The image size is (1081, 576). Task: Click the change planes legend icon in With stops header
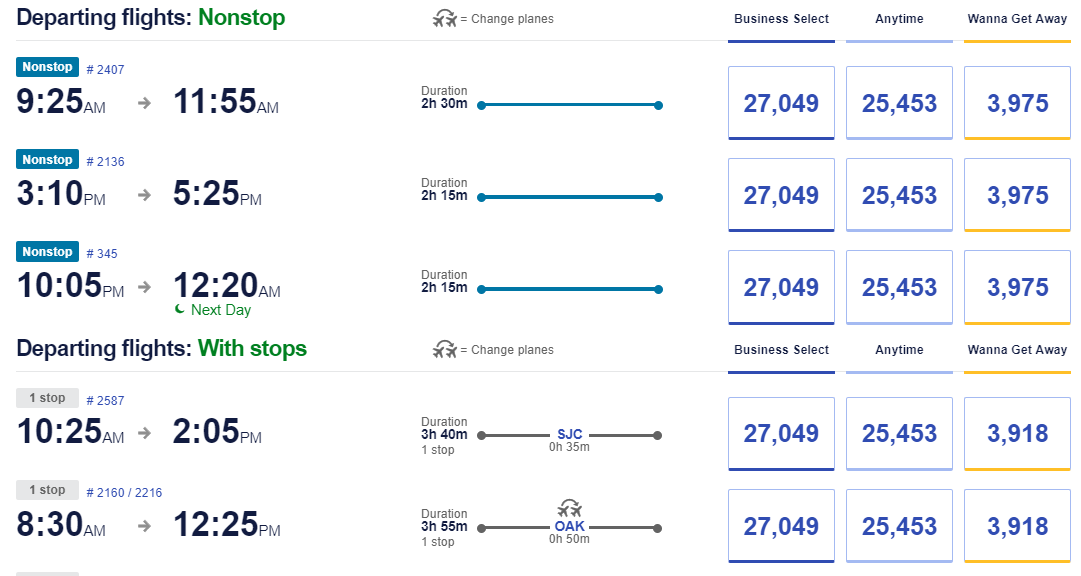[445, 350]
